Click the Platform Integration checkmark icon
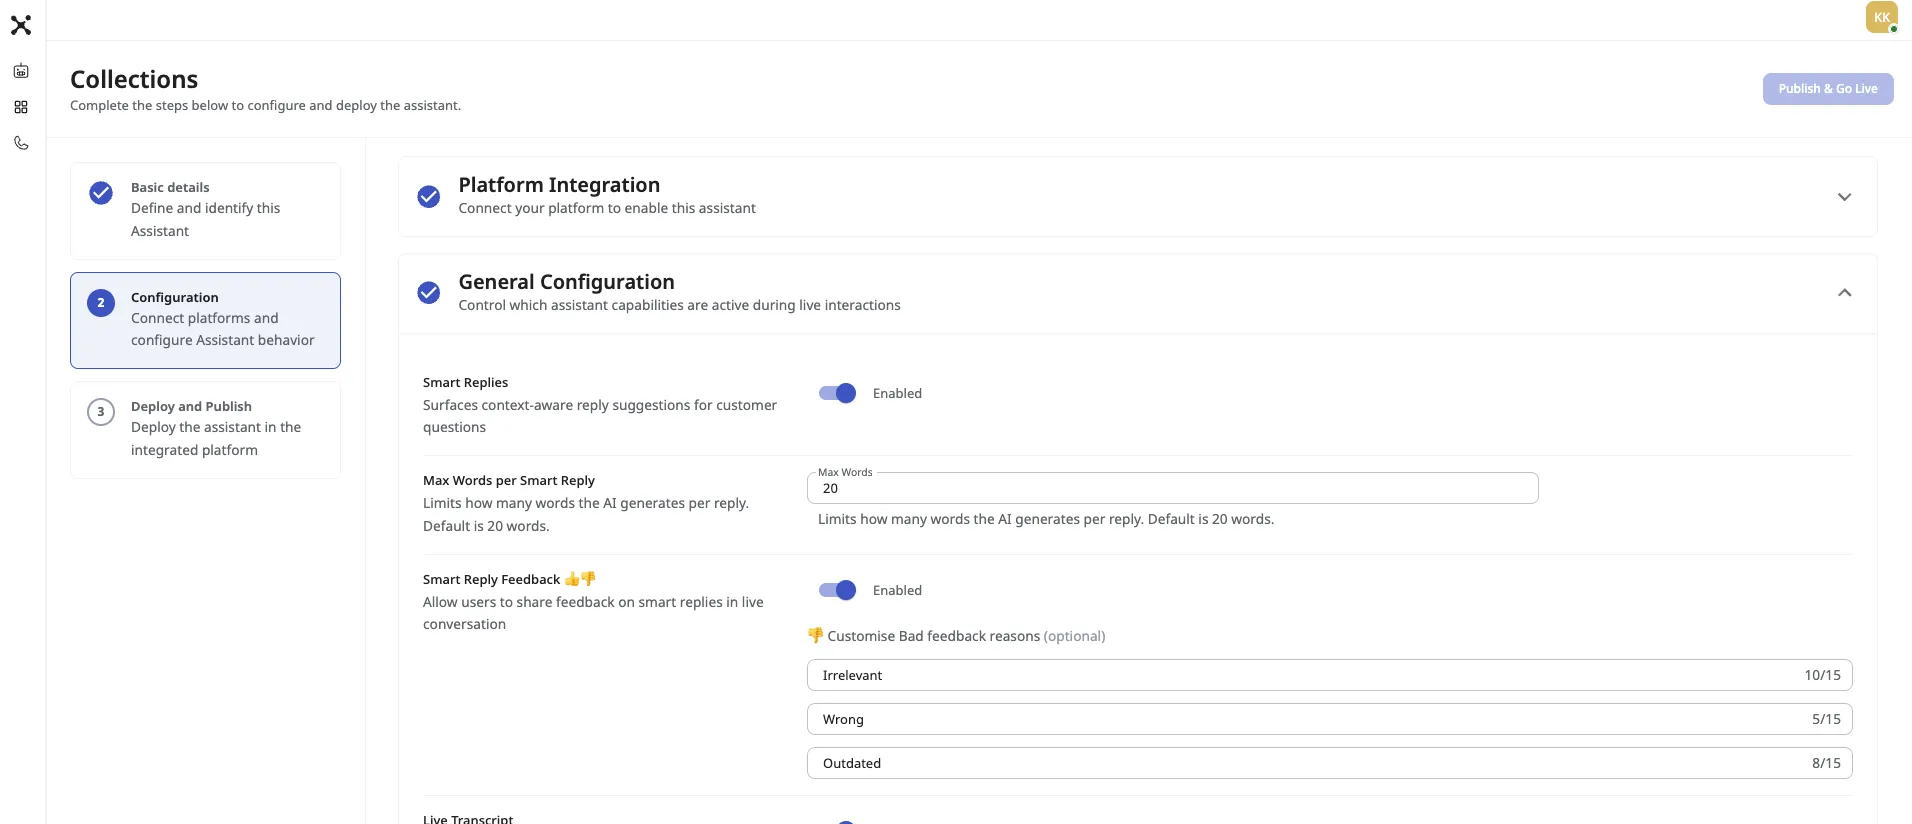 [429, 197]
